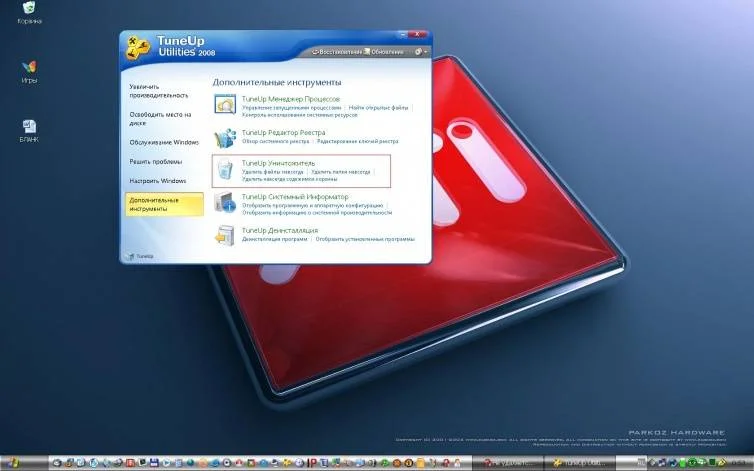Click Управление запущенными процессами link
Viewport: 754px width, 471px height.
click(291, 108)
